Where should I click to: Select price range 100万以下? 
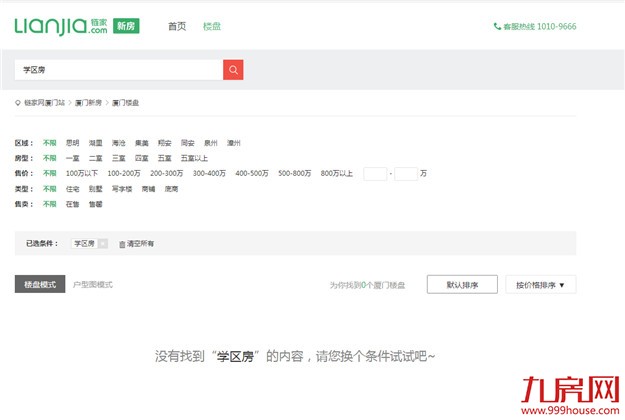point(82,173)
